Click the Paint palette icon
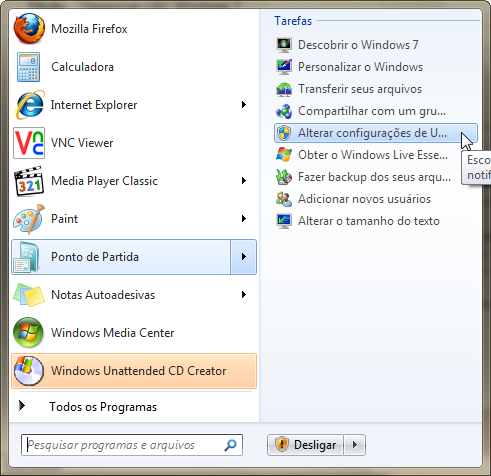491x476 pixels. point(29,219)
